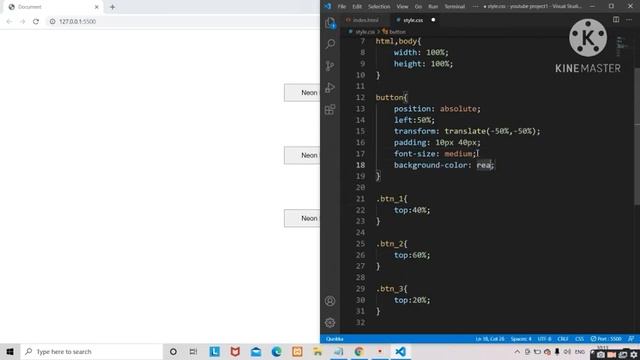Click the VS Code logo in title bar

328,6
